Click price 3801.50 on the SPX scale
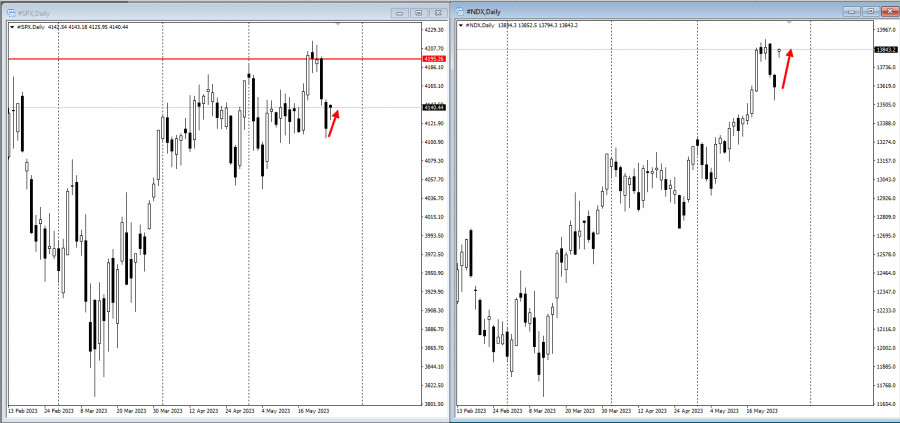The width and height of the screenshot is (900, 423). pos(436,403)
